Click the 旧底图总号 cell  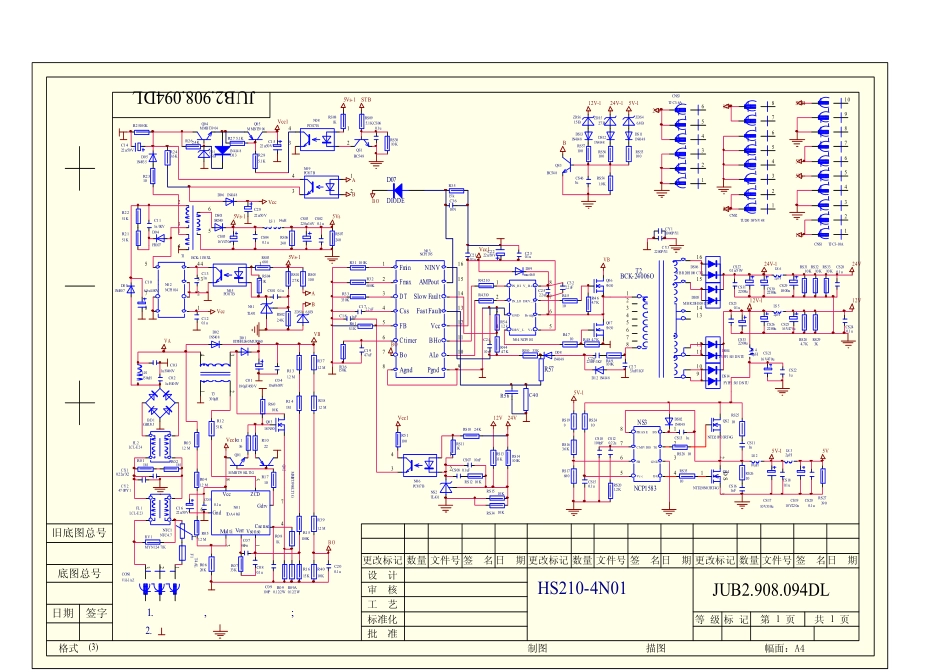76,533
